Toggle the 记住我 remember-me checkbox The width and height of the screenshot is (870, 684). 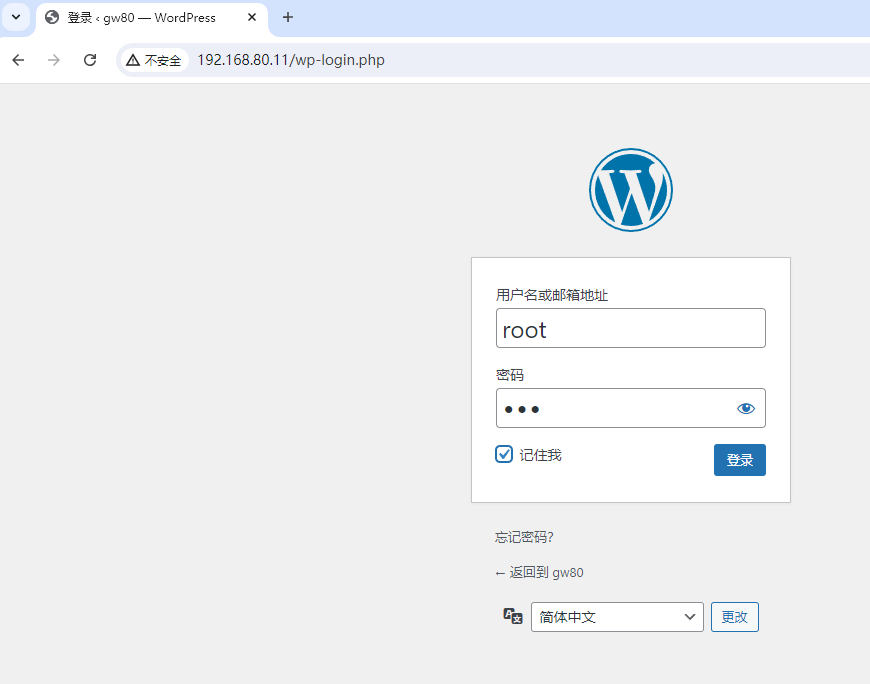coord(504,454)
